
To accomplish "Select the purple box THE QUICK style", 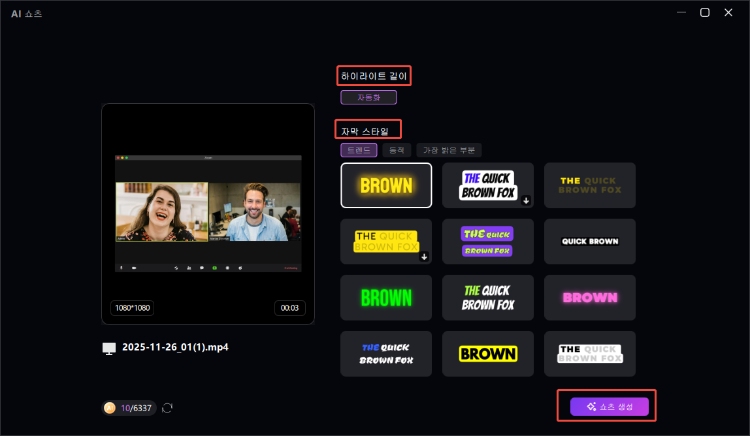I will point(488,242).
